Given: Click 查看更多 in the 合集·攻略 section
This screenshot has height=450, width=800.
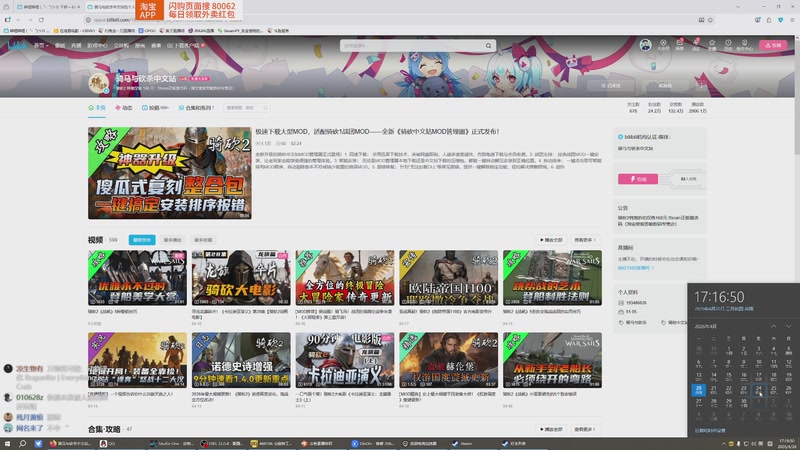Looking at the screenshot, I should [585, 429].
